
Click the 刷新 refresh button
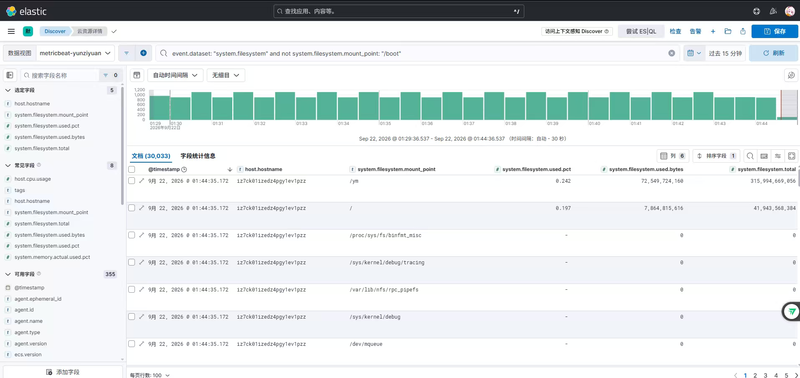click(773, 53)
